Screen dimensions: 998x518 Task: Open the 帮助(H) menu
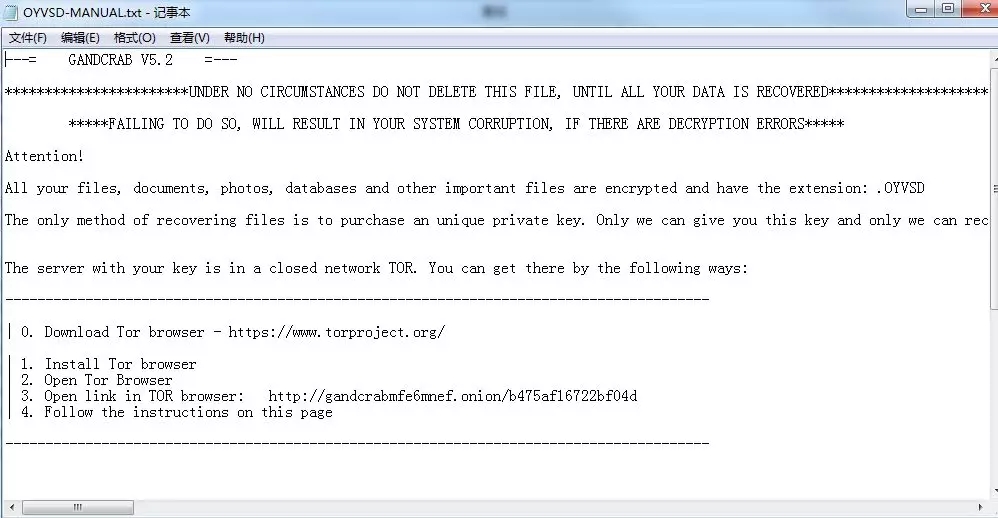(244, 38)
